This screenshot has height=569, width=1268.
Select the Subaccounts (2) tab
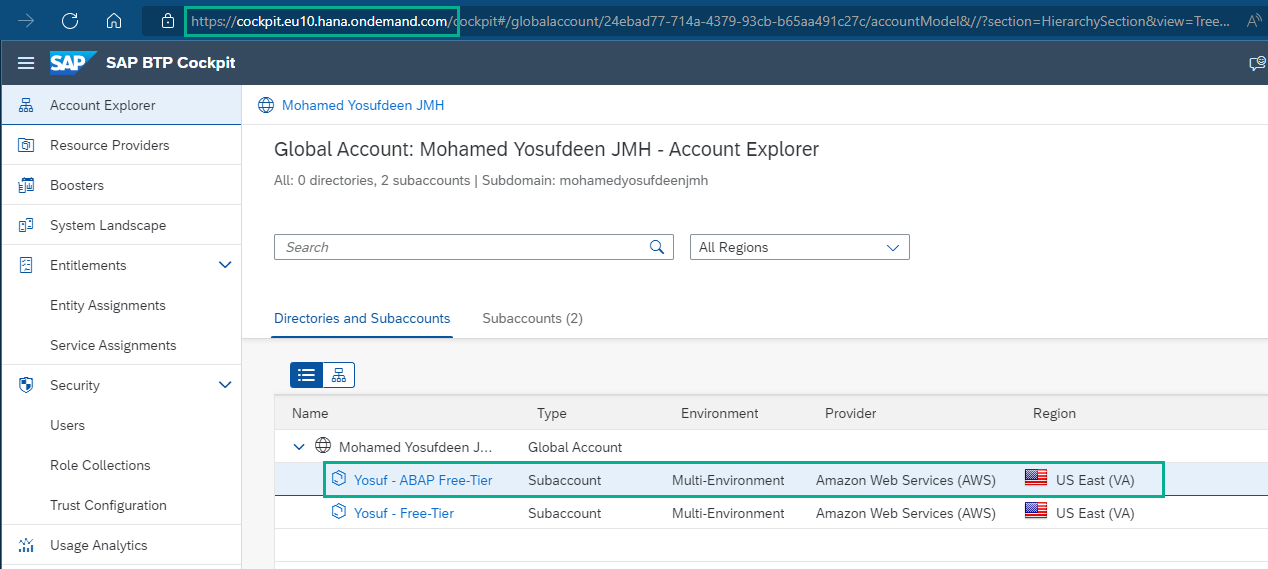point(532,318)
